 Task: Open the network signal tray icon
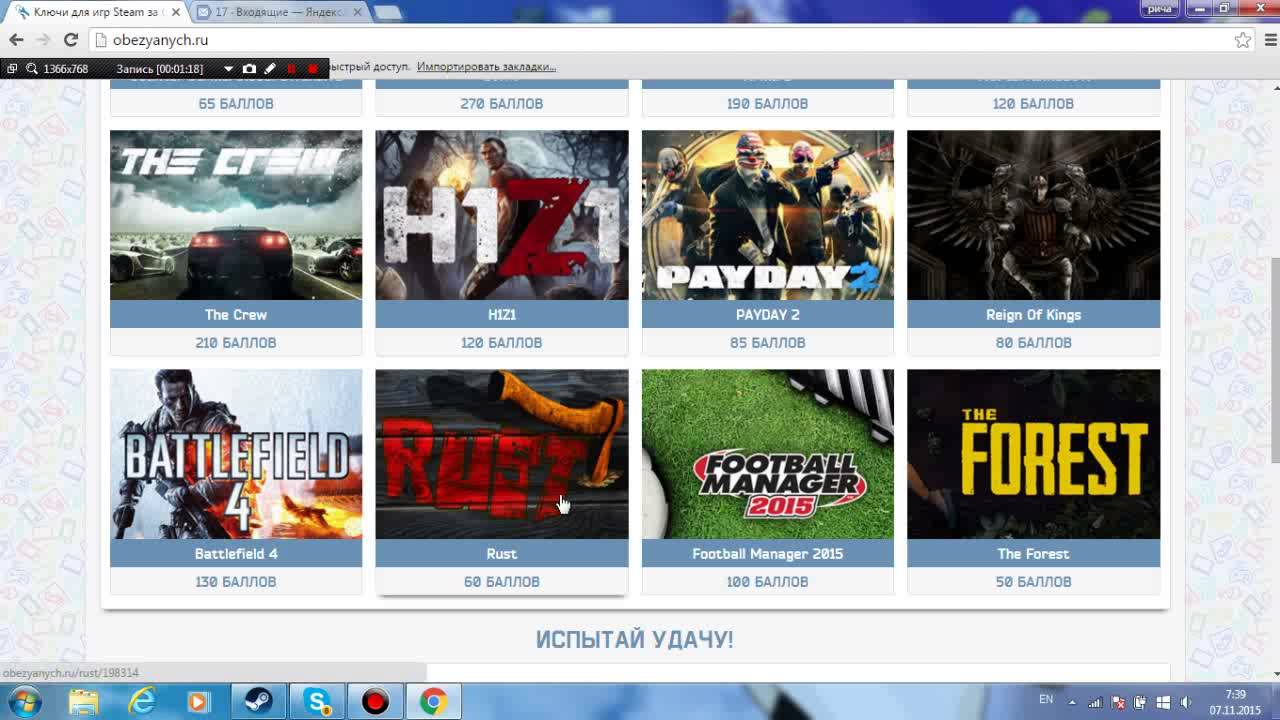point(1095,702)
